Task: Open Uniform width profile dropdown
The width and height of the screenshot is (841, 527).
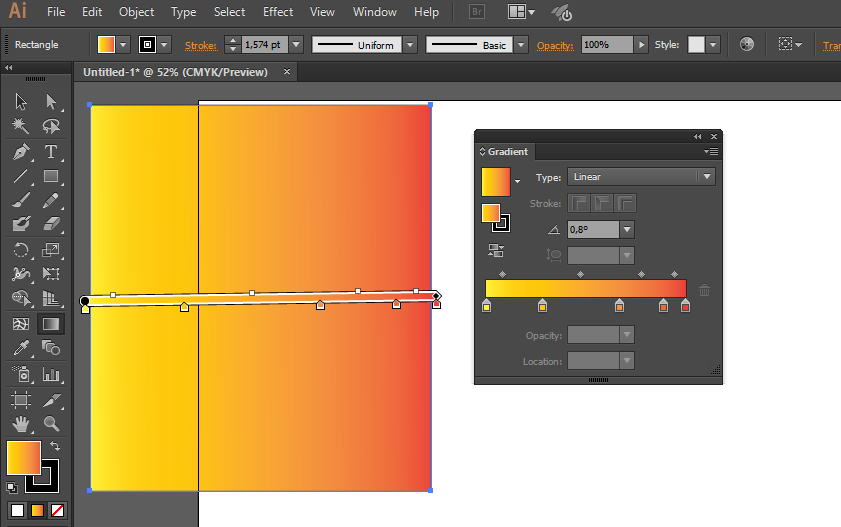Action: click(410, 44)
